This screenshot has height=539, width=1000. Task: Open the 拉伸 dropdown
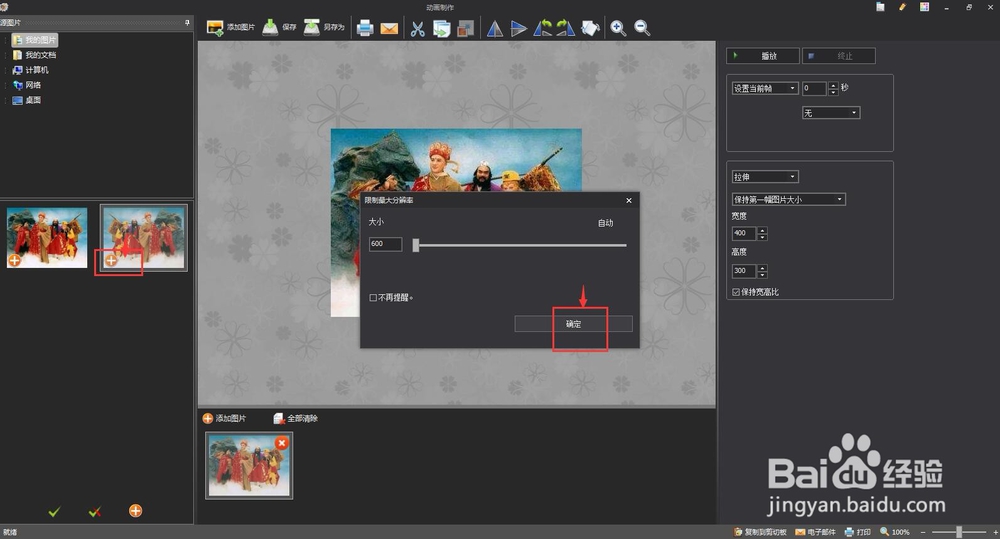click(765, 177)
